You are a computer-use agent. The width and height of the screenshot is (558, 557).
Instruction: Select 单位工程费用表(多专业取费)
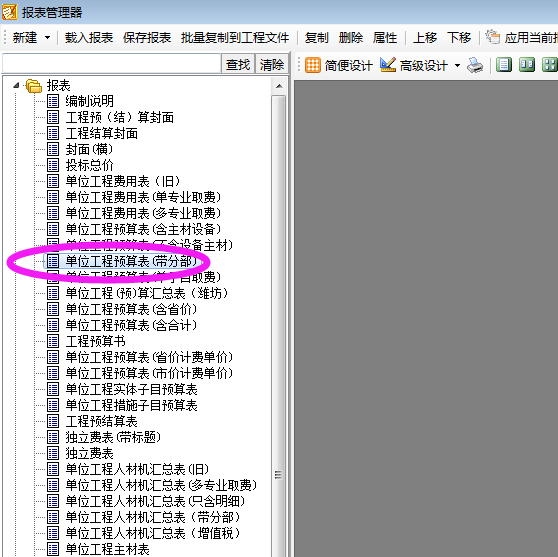pos(143,213)
